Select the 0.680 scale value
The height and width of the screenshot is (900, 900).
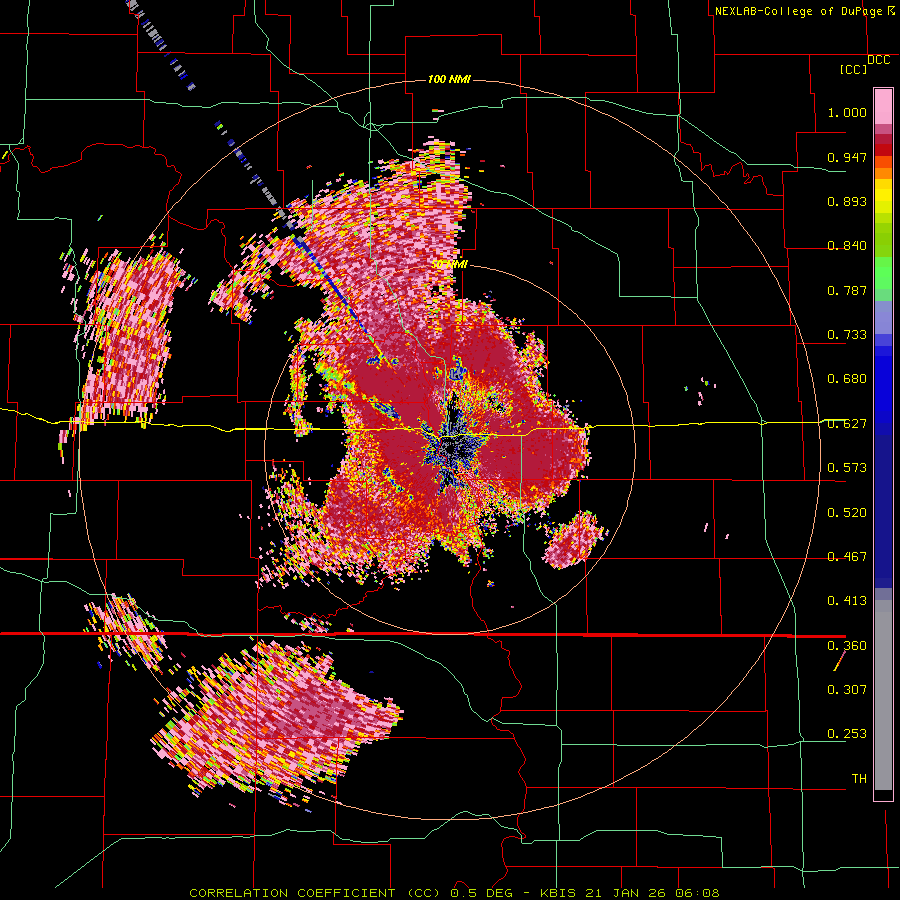click(847, 379)
